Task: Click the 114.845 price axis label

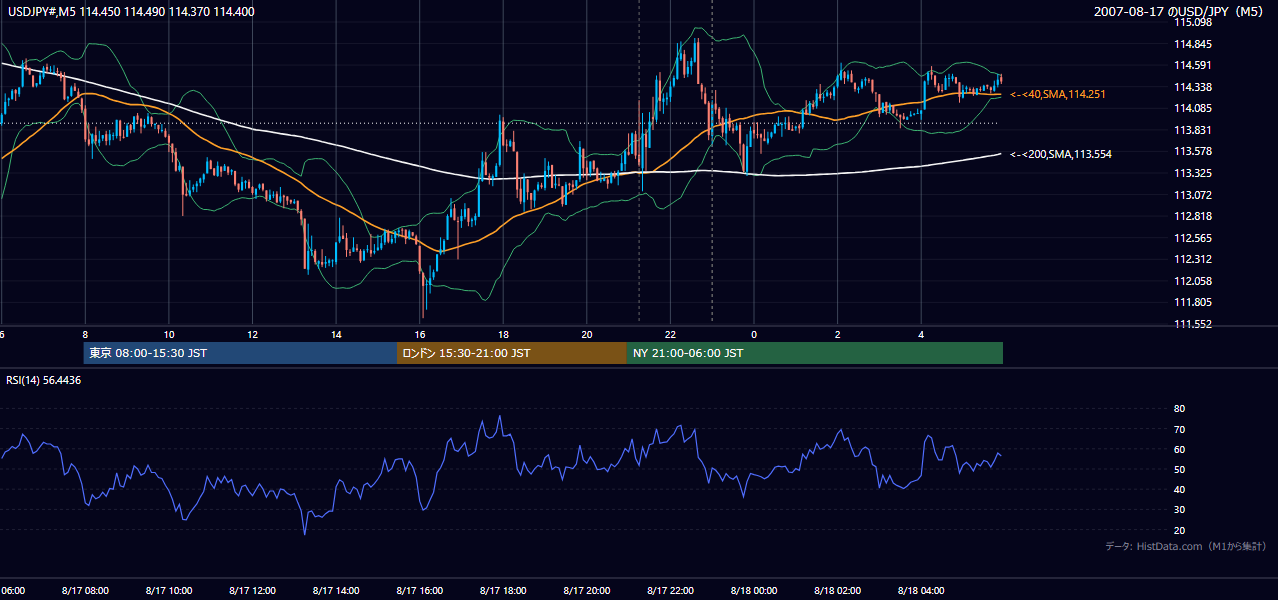Action: pos(1191,44)
